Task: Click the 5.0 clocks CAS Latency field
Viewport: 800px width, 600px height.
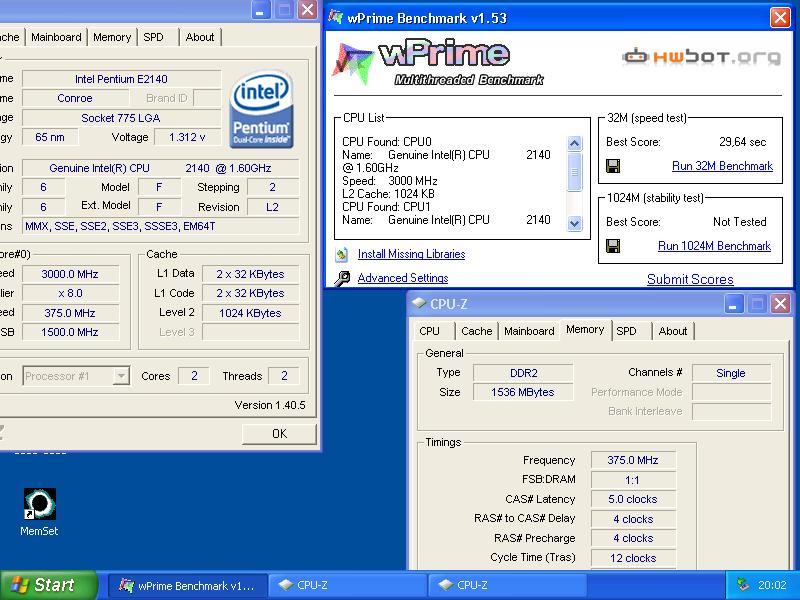Action: click(x=633, y=499)
